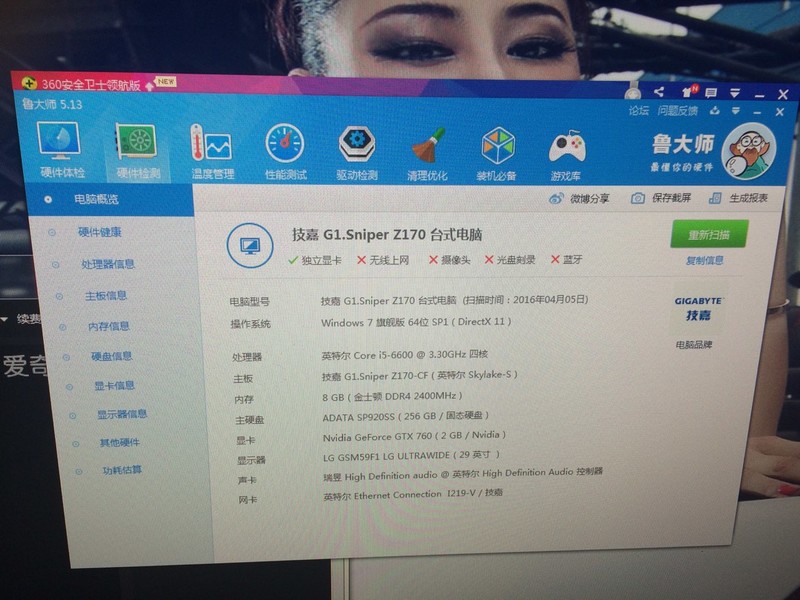
Task: Open 问题反馈 feedback link
Action: (678, 110)
